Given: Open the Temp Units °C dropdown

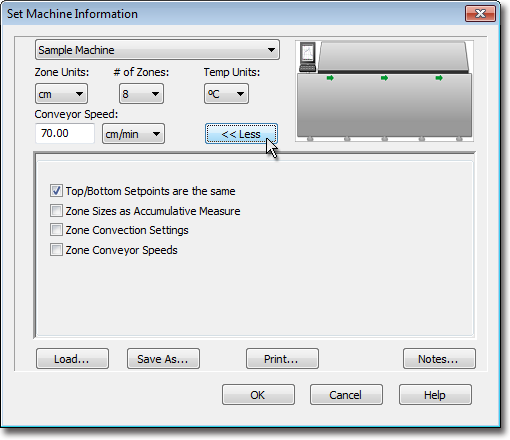Looking at the screenshot, I should click(x=226, y=94).
